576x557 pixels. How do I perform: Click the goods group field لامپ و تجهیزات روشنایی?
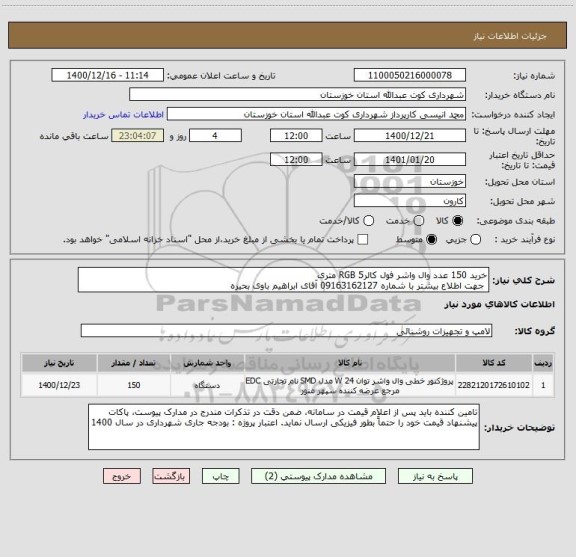pos(287,331)
